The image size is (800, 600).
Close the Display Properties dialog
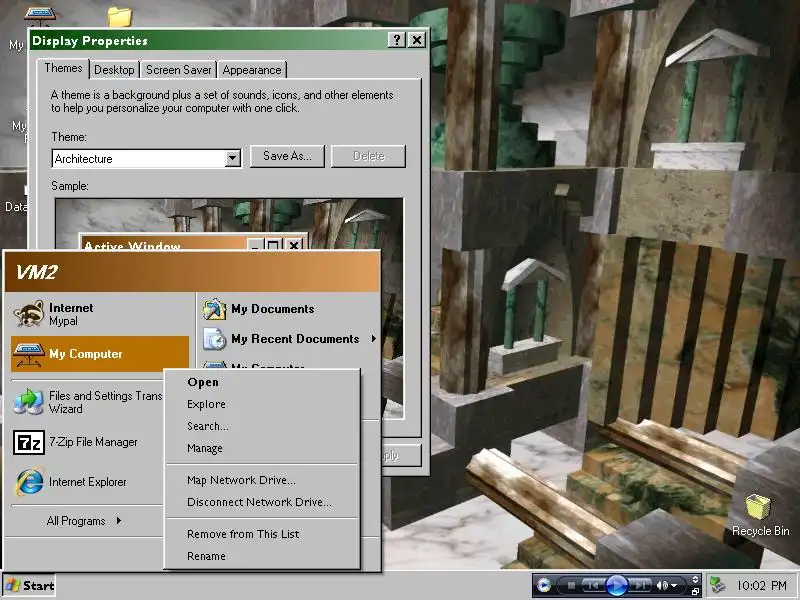coord(417,40)
